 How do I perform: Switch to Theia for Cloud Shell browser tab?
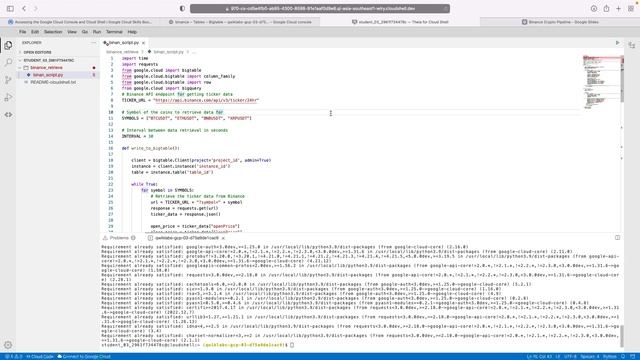click(x=400, y=22)
